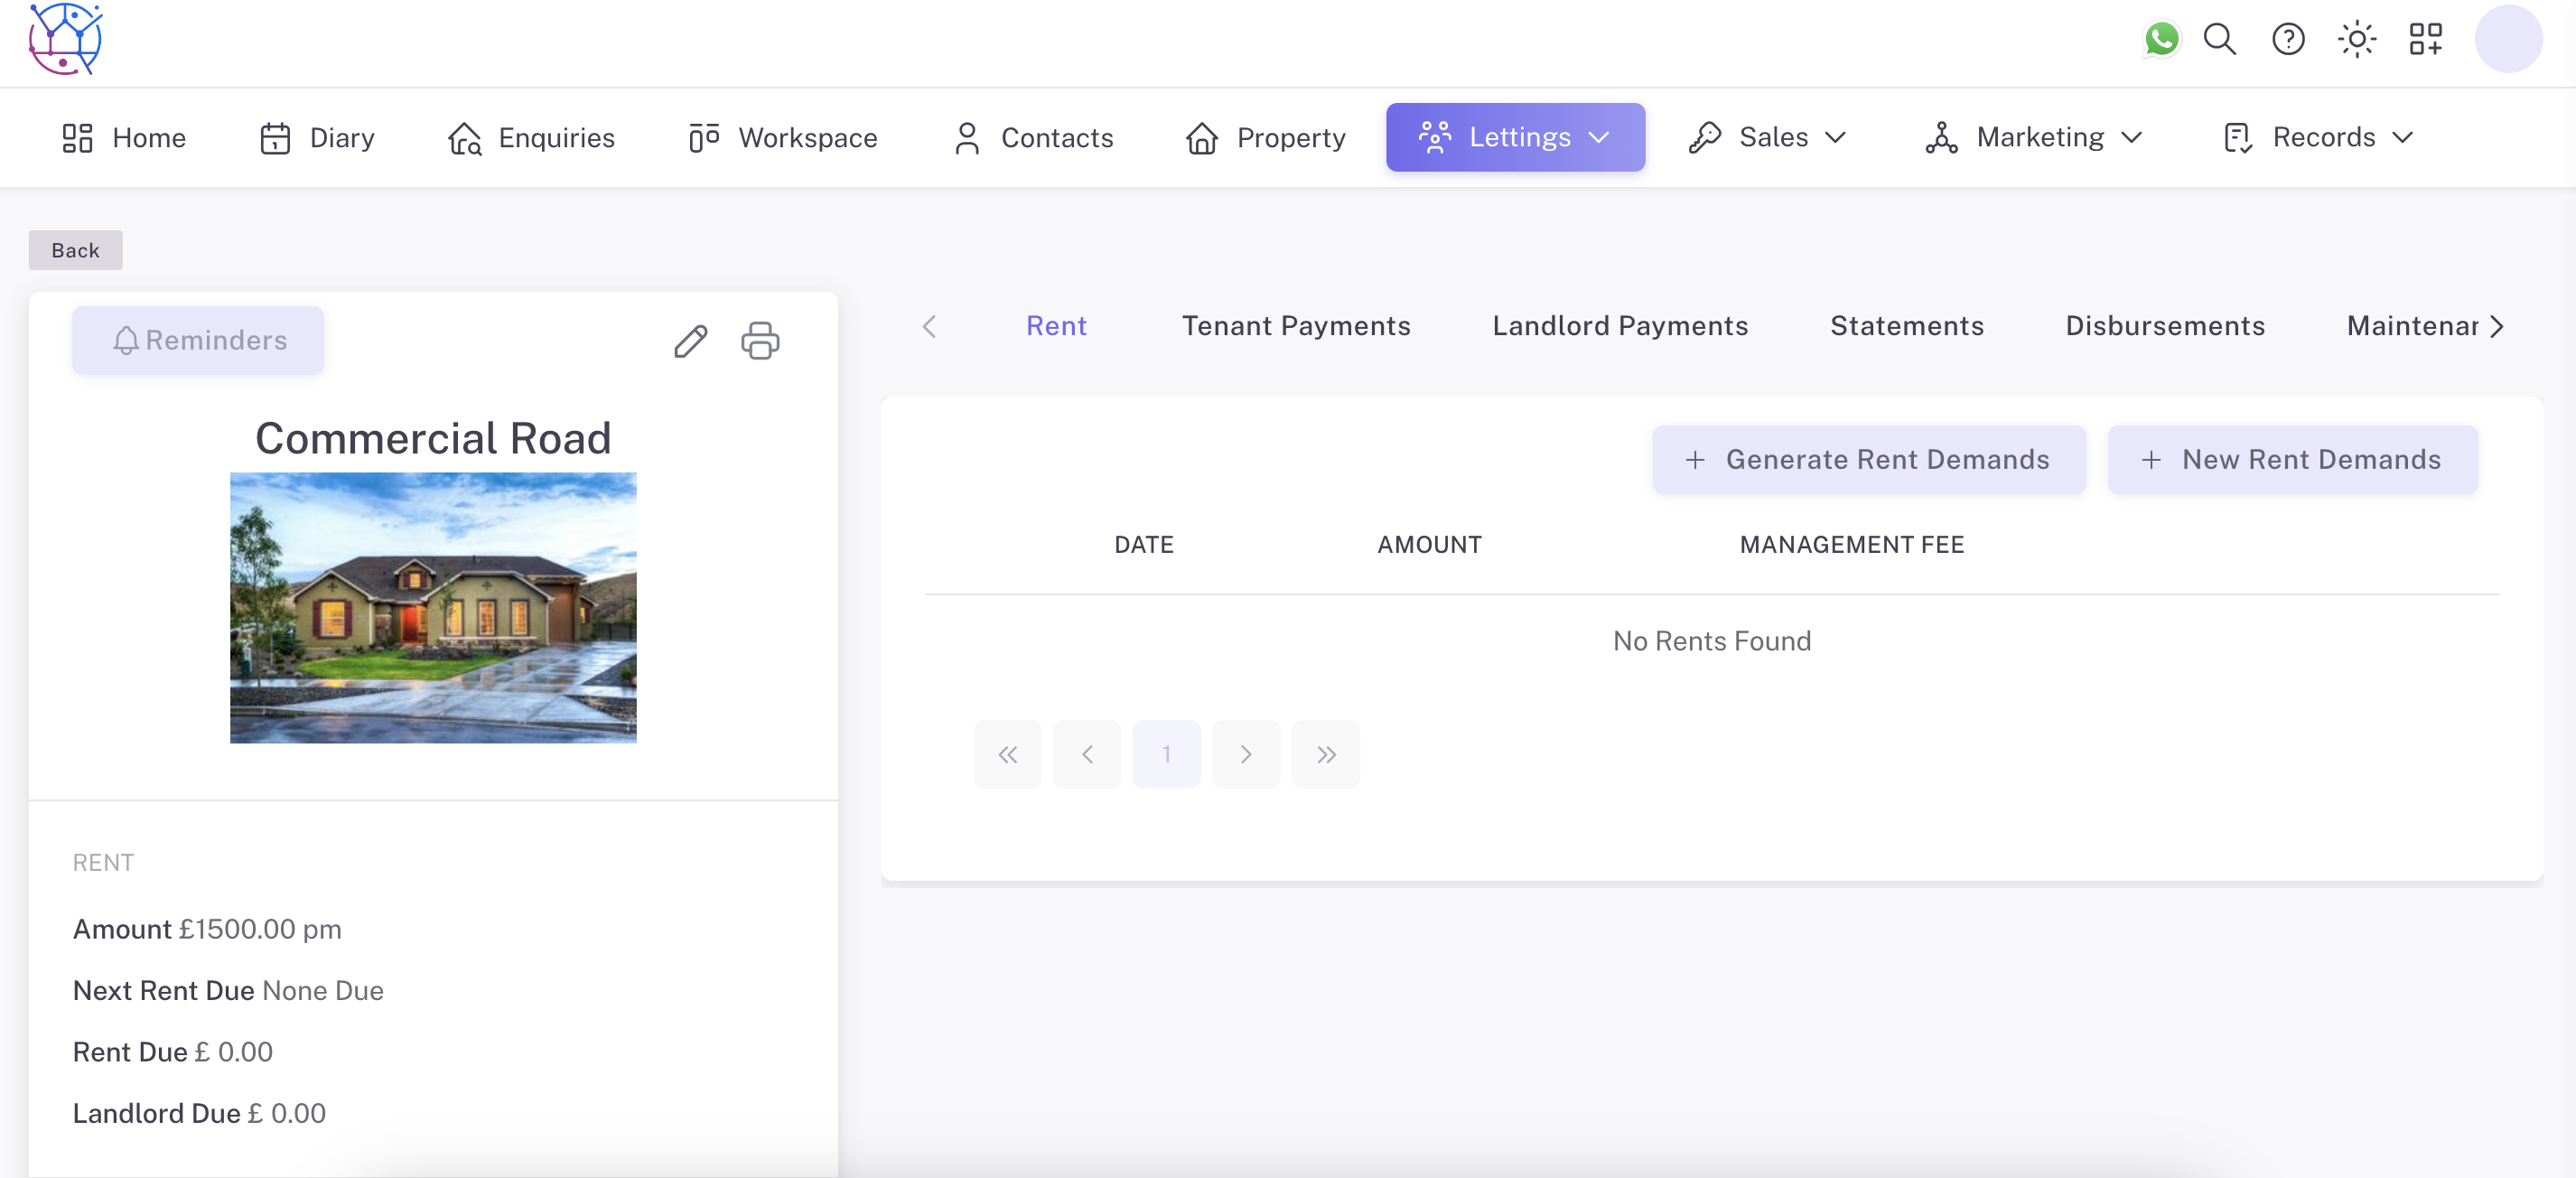The image size is (2576, 1178).
Task: Expand the Marketing dropdown
Action: [2034, 137]
